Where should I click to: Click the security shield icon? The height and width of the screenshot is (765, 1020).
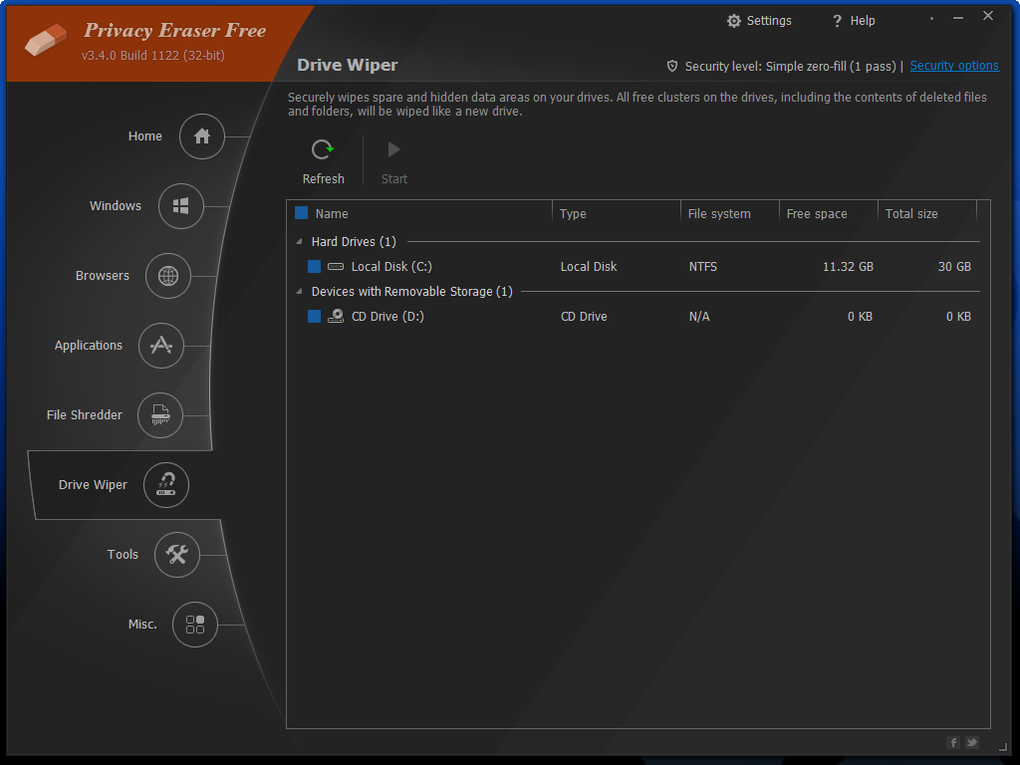pyautogui.click(x=672, y=66)
